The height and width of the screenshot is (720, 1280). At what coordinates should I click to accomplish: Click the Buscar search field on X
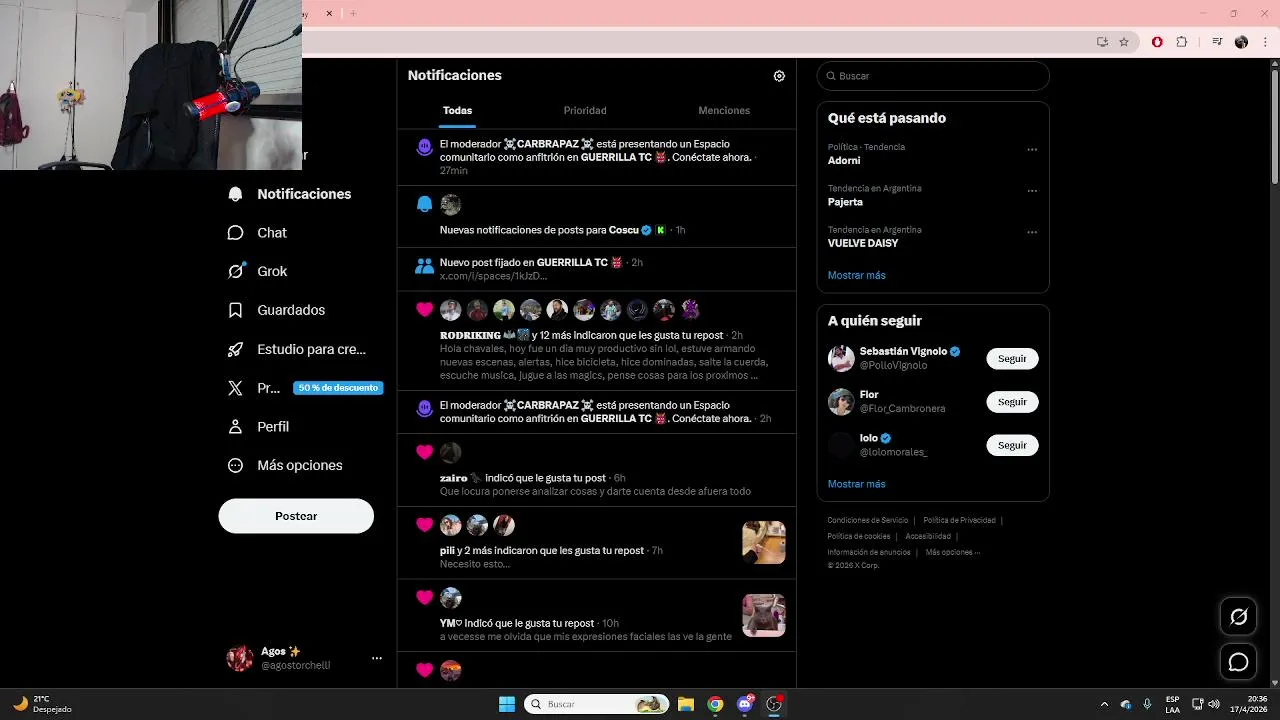[x=933, y=76]
